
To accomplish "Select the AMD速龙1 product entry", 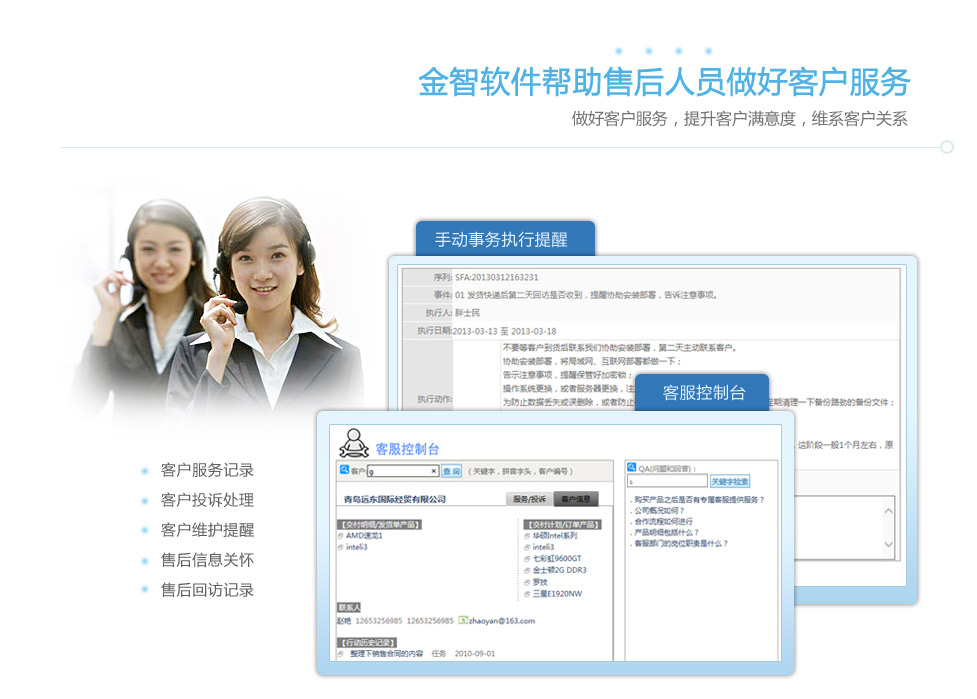I will 365,536.
